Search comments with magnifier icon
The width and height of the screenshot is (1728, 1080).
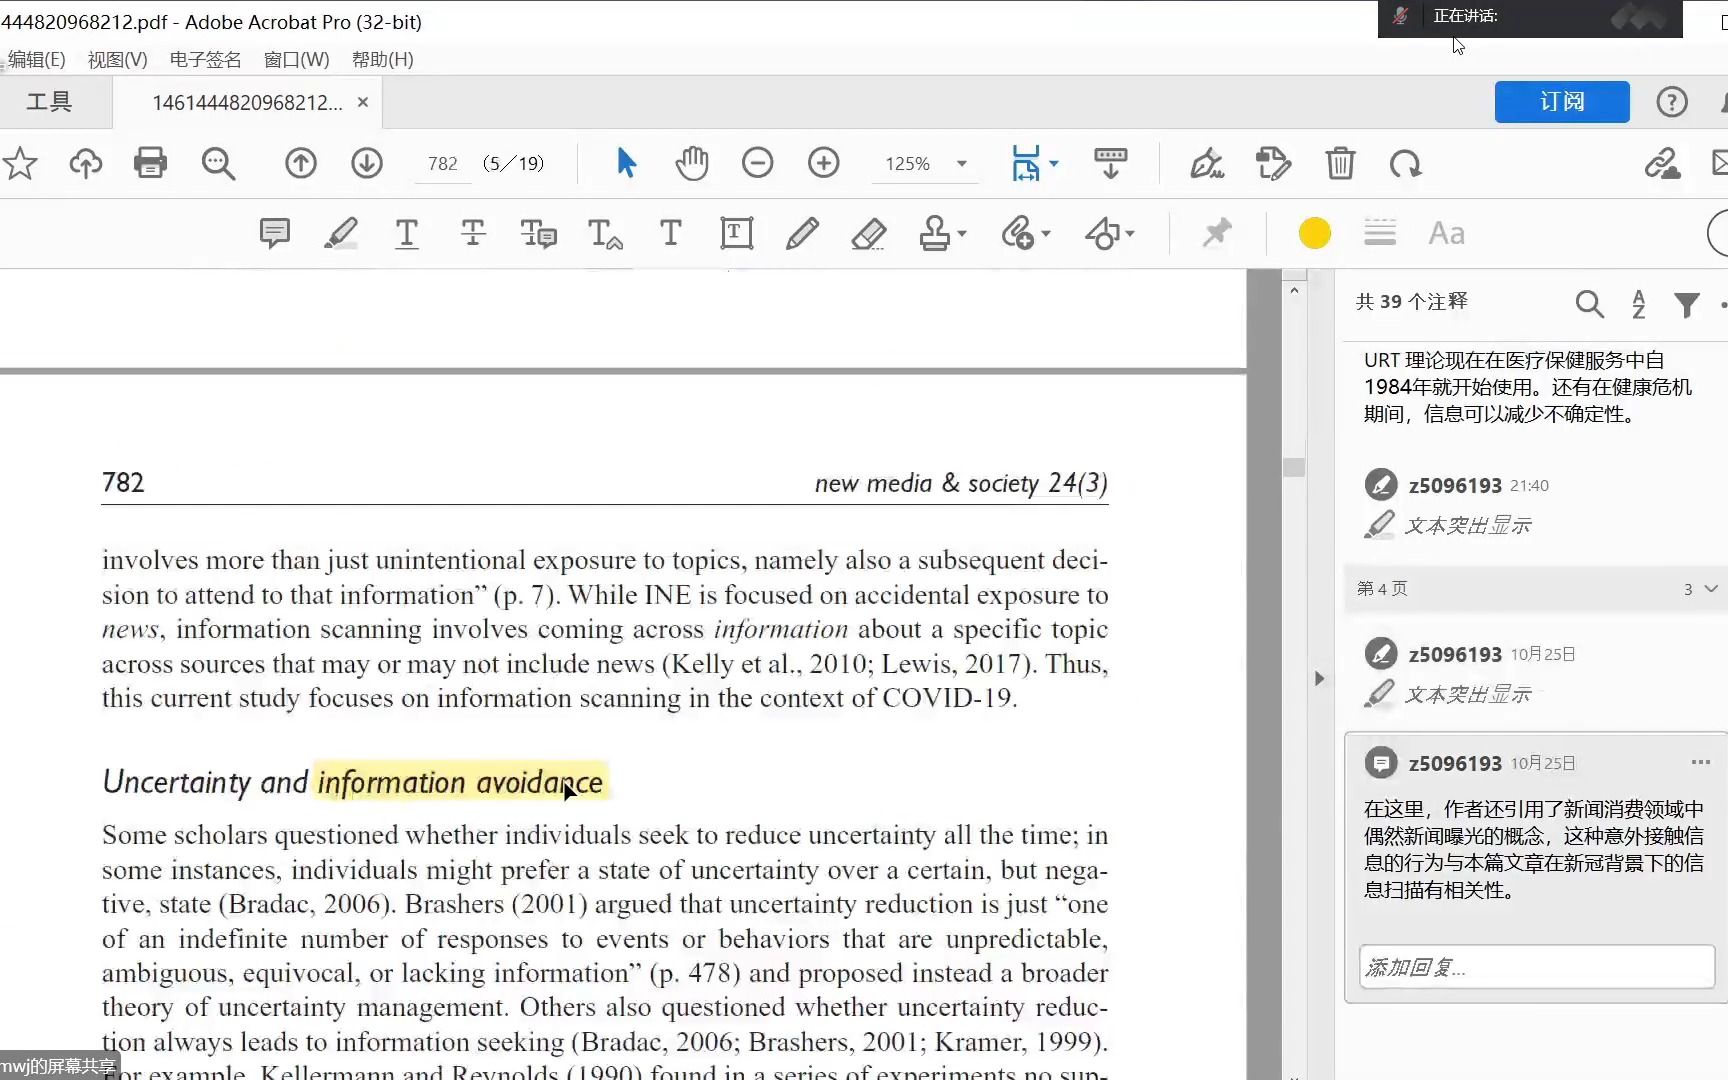(1589, 303)
